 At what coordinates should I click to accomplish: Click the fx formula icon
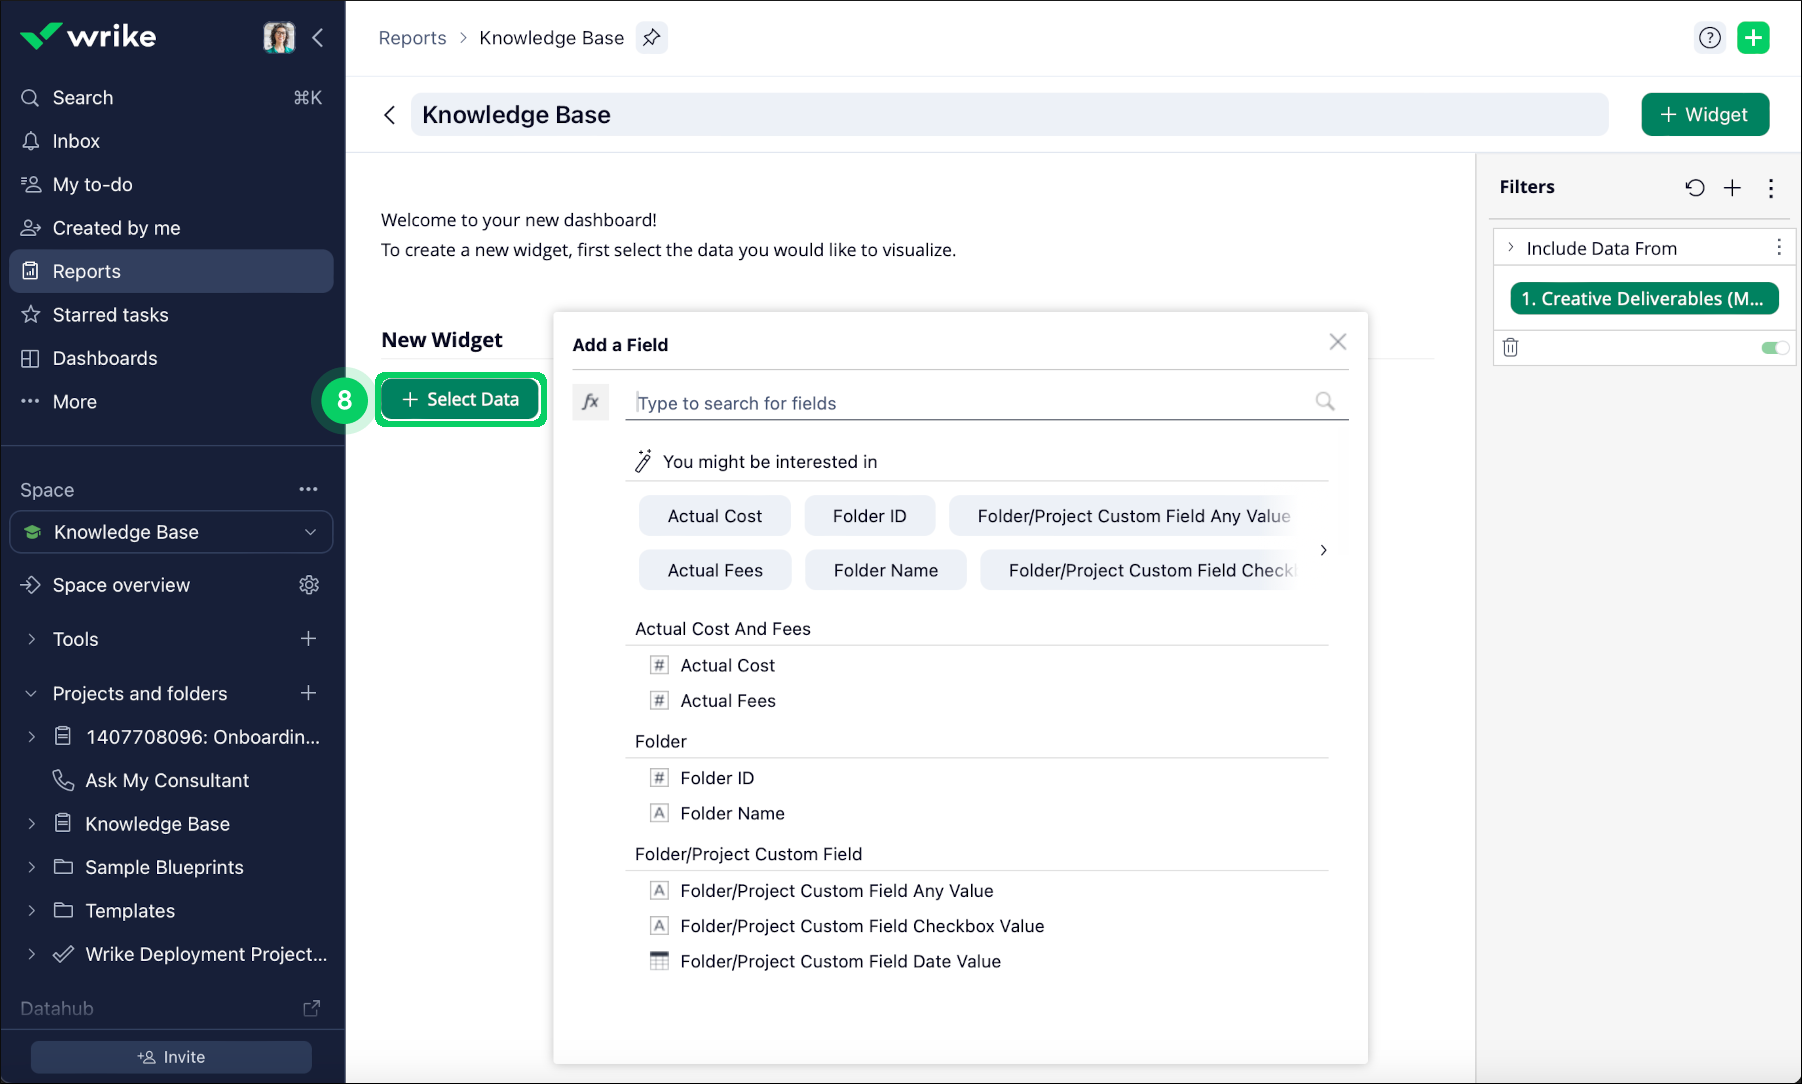coord(590,402)
